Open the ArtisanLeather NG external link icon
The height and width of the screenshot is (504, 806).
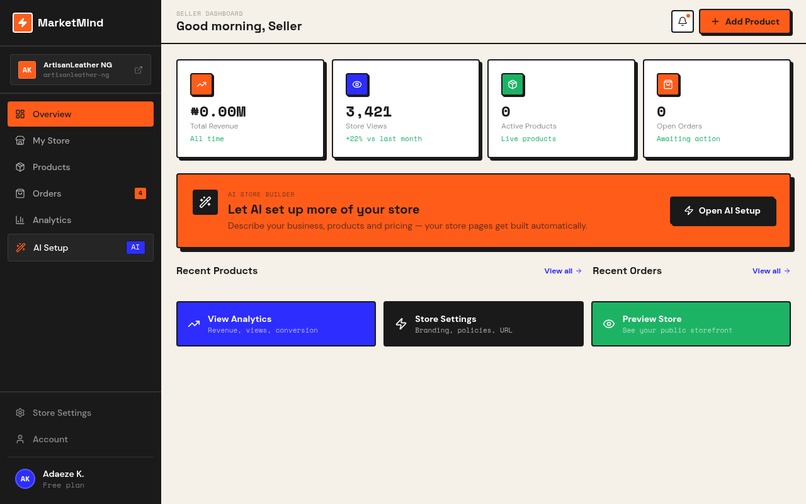(x=138, y=70)
